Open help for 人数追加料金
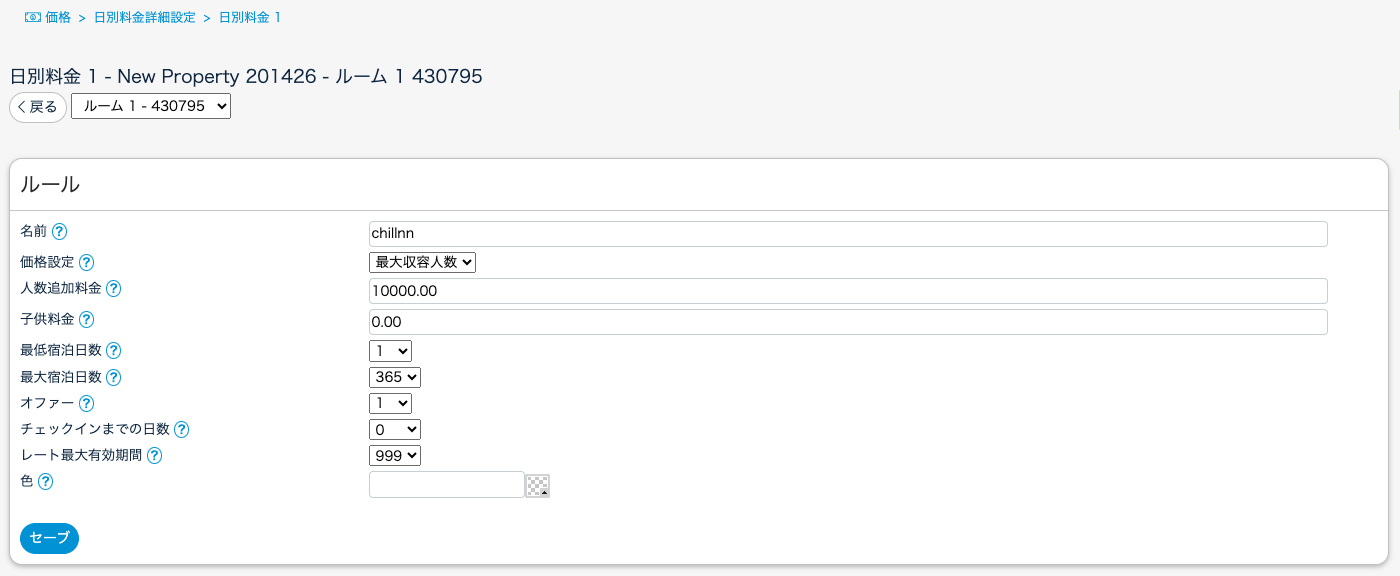This screenshot has height=576, width=1400. click(113, 289)
